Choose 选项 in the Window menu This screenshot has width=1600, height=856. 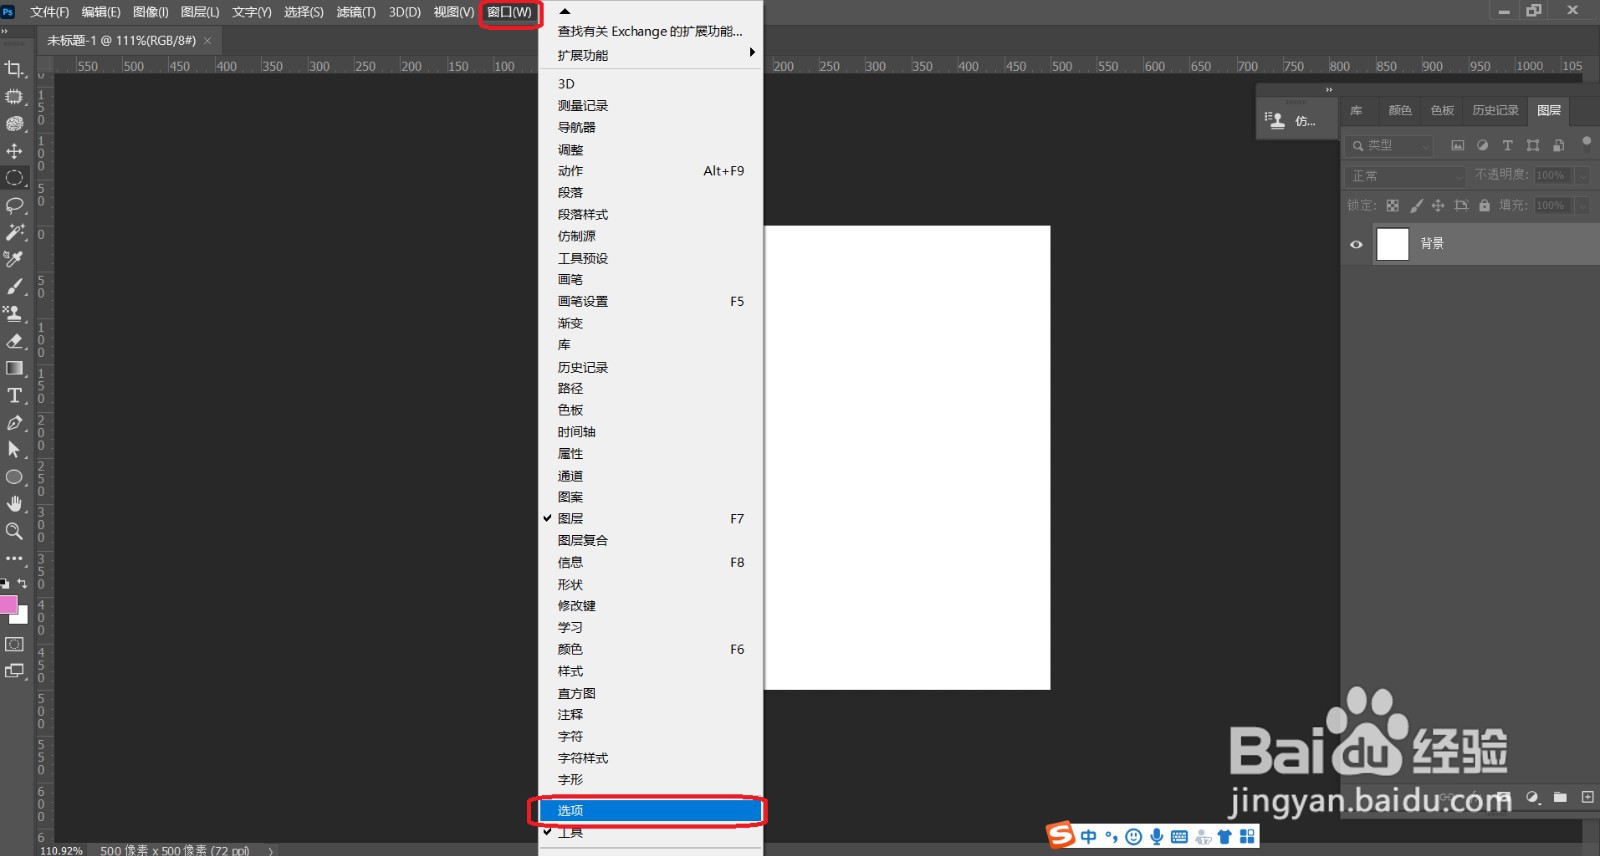650,810
